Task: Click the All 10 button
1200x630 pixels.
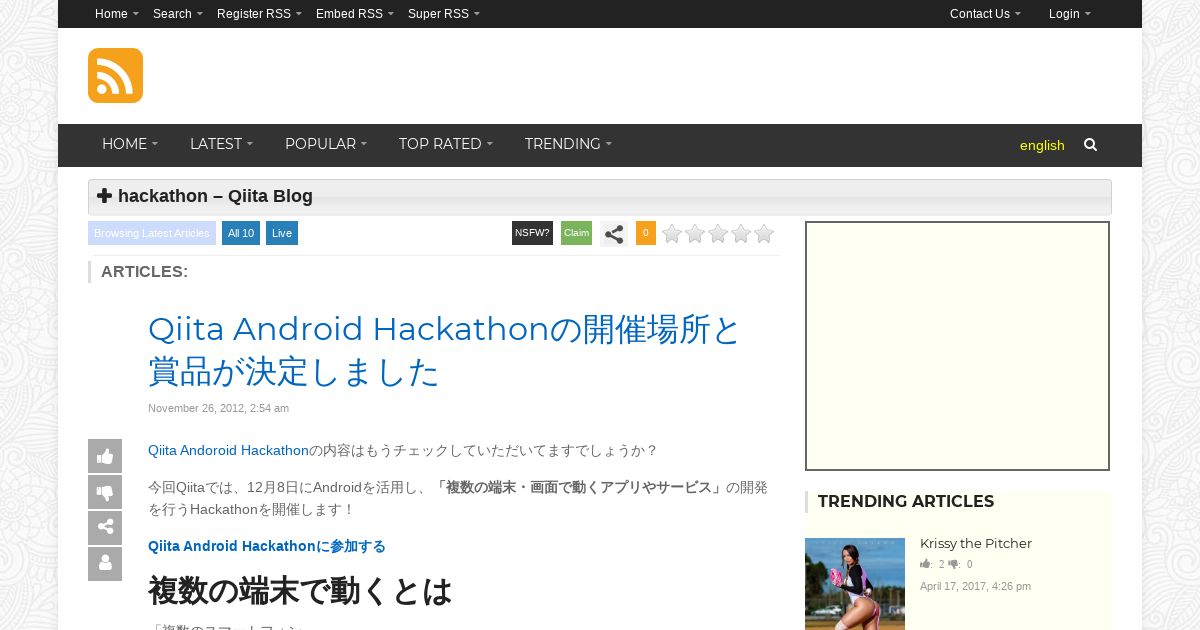Action: (x=241, y=233)
